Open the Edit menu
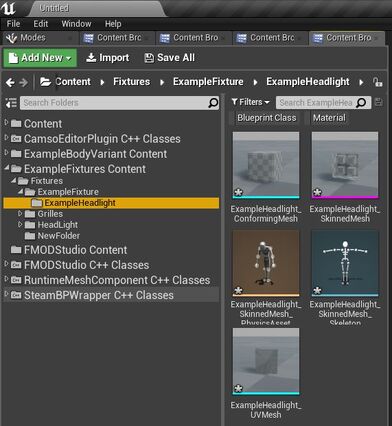This screenshot has height=426, width=392. pyautogui.click(x=41, y=24)
